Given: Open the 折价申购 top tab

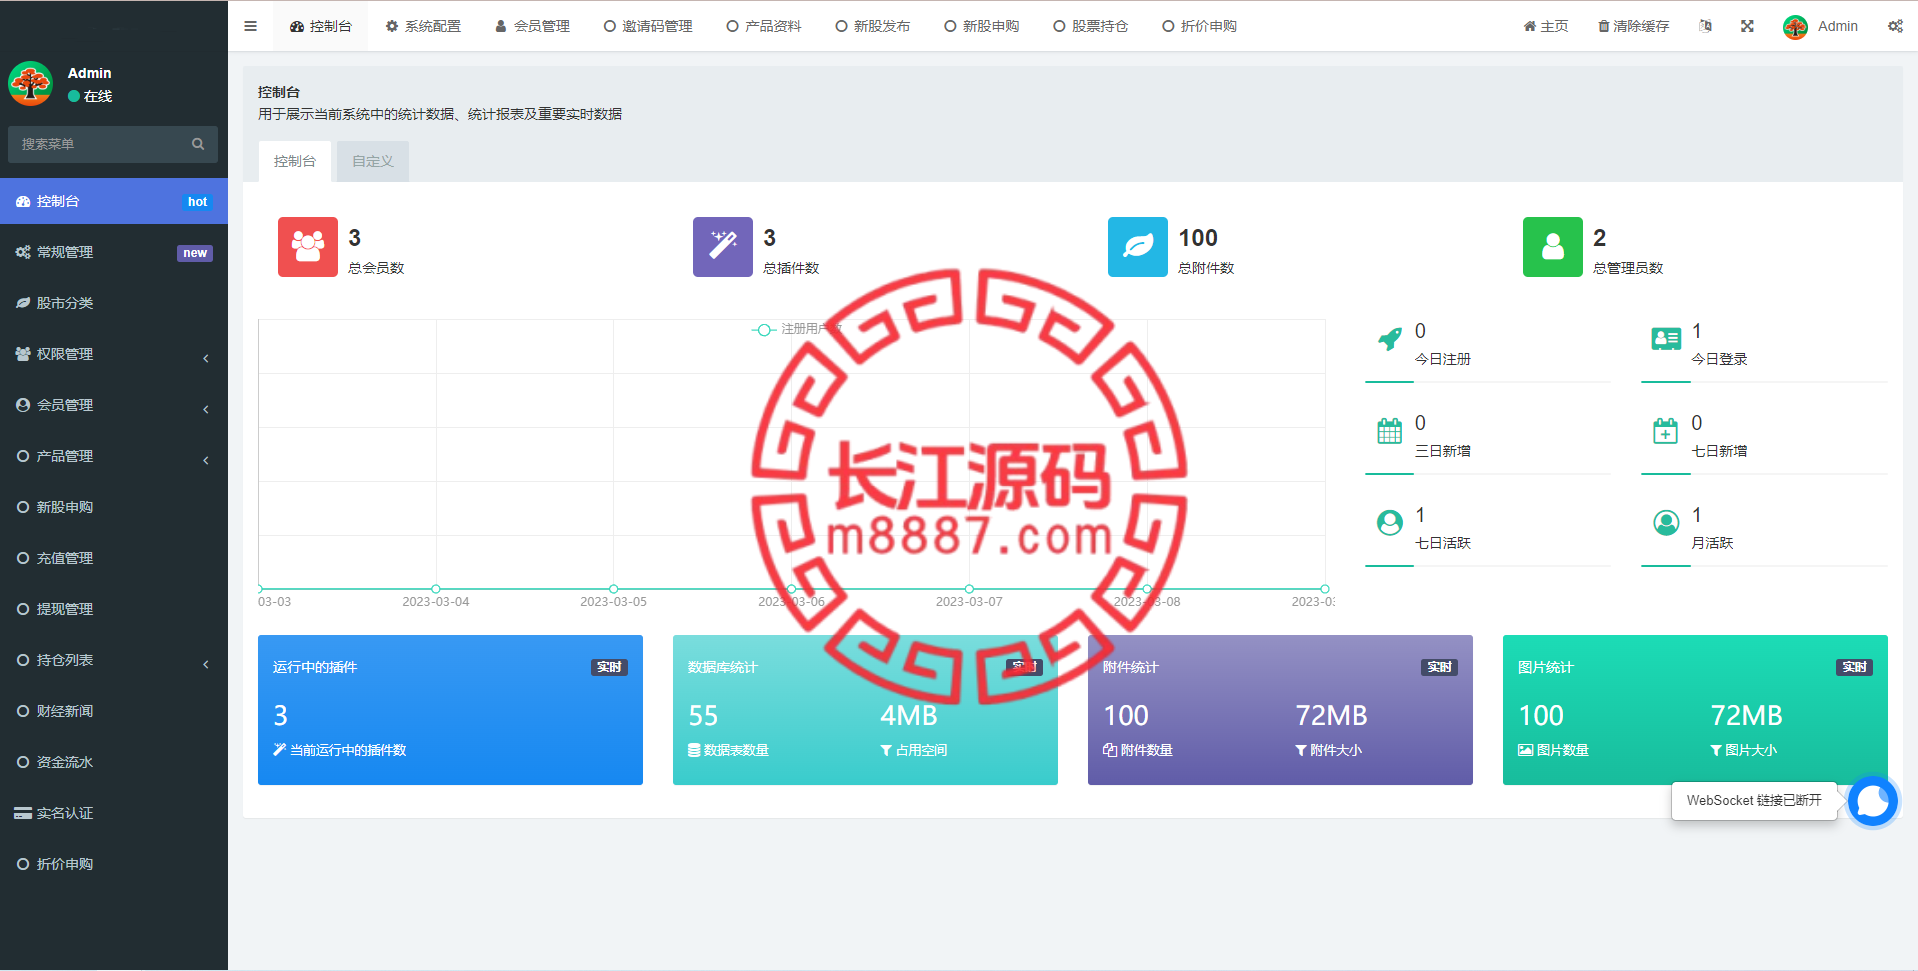Looking at the screenshot, I should (x=1200, y=26).
